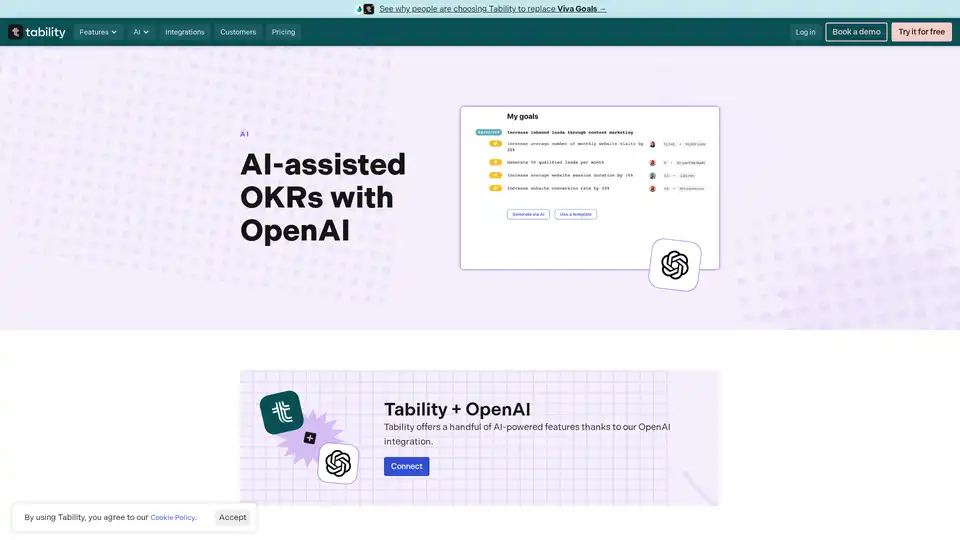
Task: Click the plus icon between the integration logos
Action: (310, 438)
